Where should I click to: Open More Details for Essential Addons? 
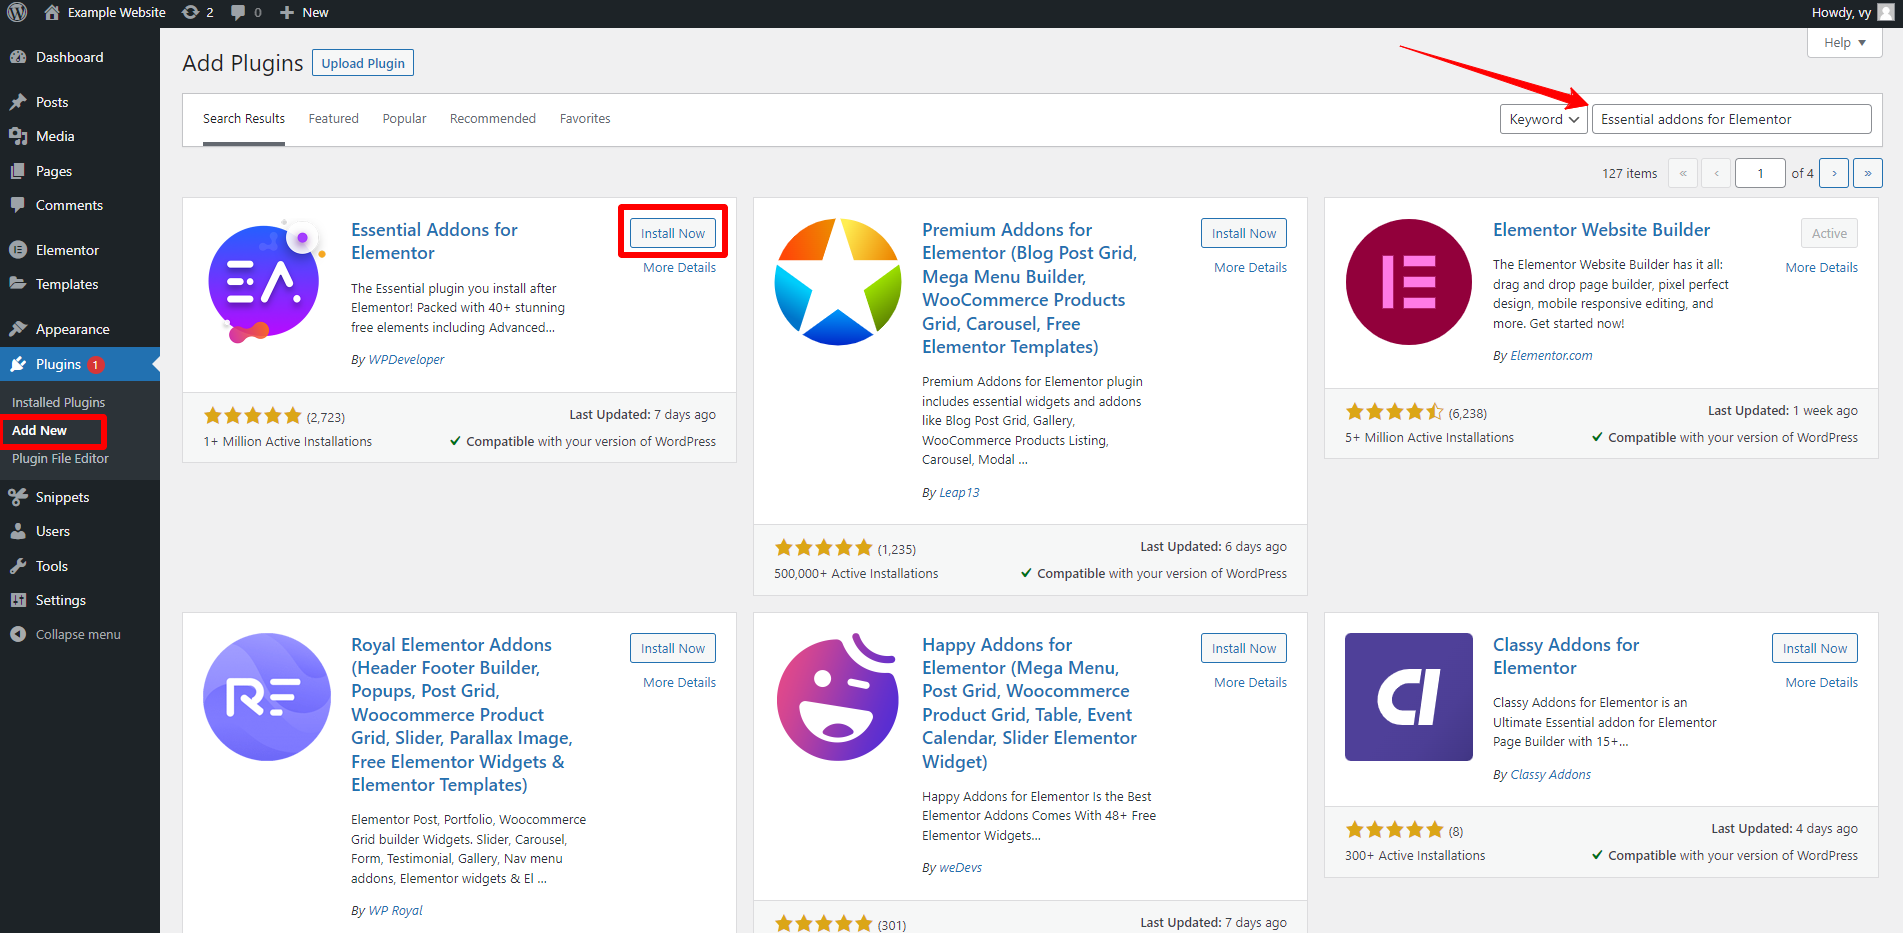[x=679, y=267]
